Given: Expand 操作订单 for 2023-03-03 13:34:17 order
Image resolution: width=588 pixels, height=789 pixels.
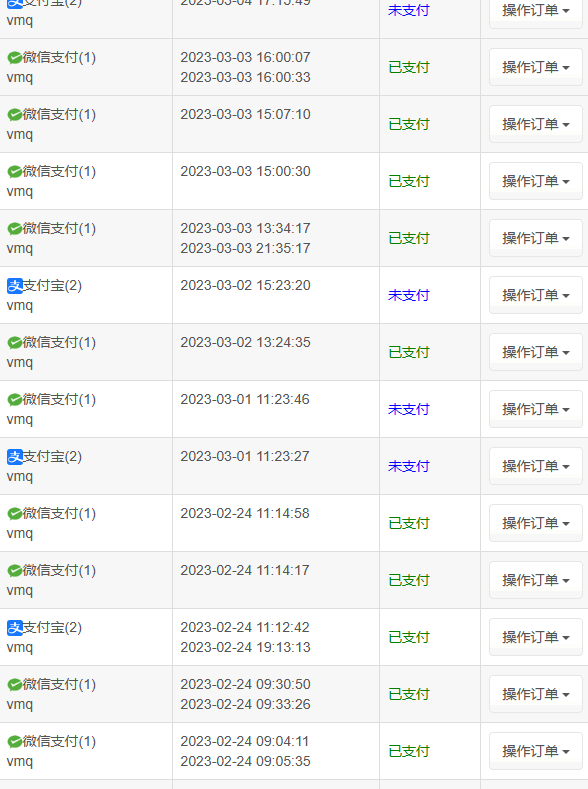Looking at the screenshot, I should click(x=536, y=238).
